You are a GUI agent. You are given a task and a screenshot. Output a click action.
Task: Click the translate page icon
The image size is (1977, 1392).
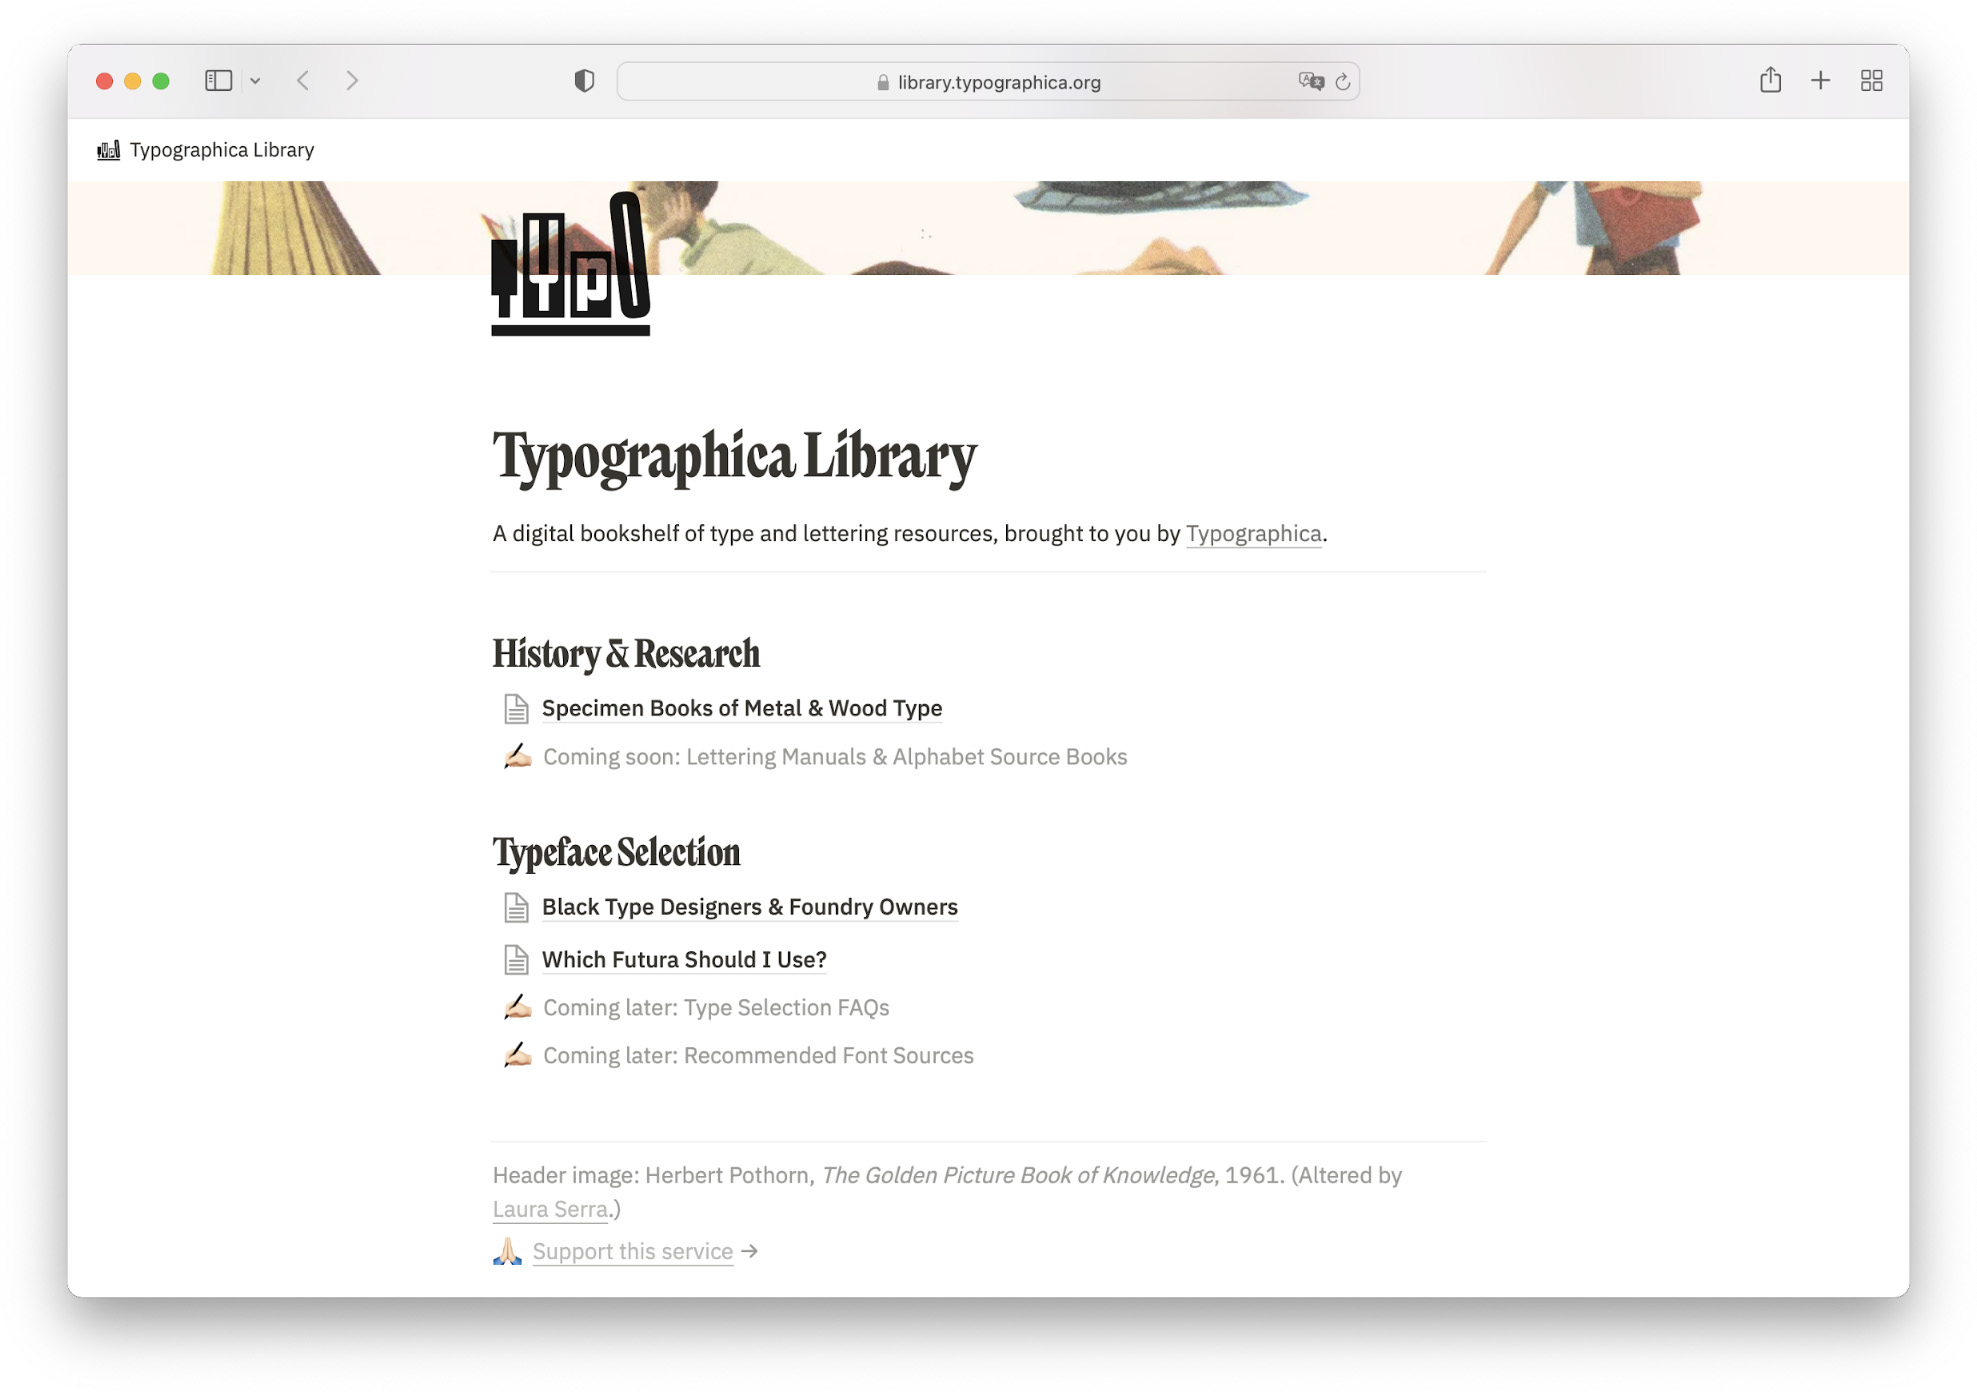1311,82
